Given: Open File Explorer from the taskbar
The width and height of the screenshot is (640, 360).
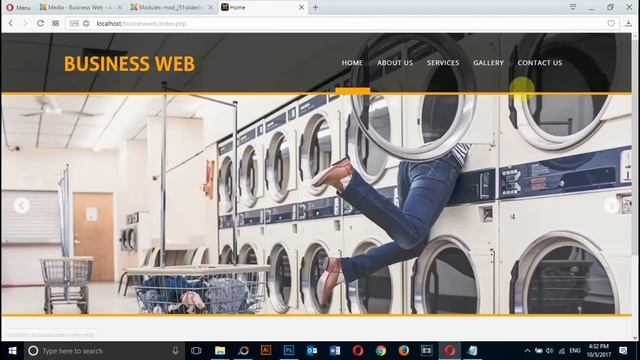Looking at the screenshot, I should click(x=220, y=351).
